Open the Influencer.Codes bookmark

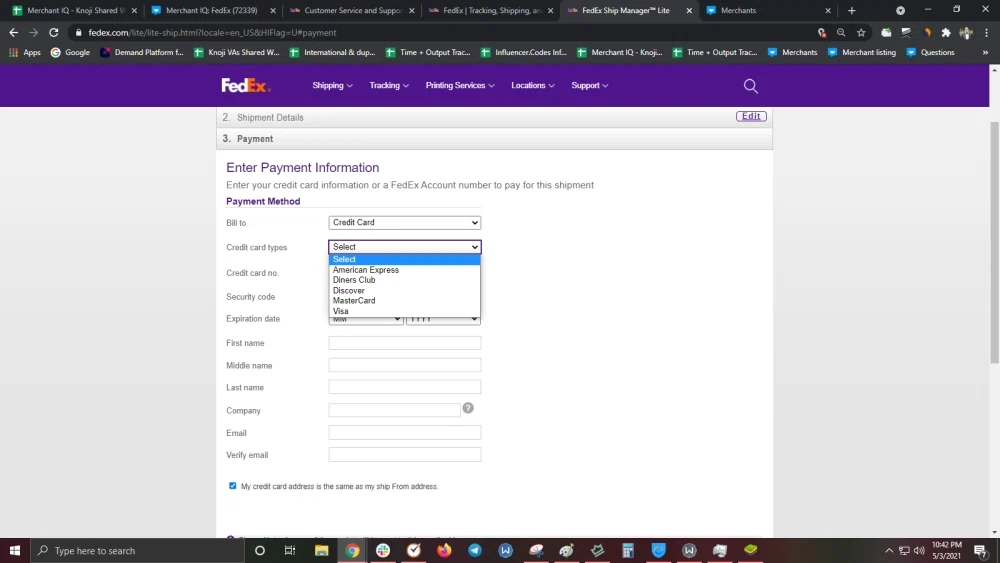pos(524,52)
